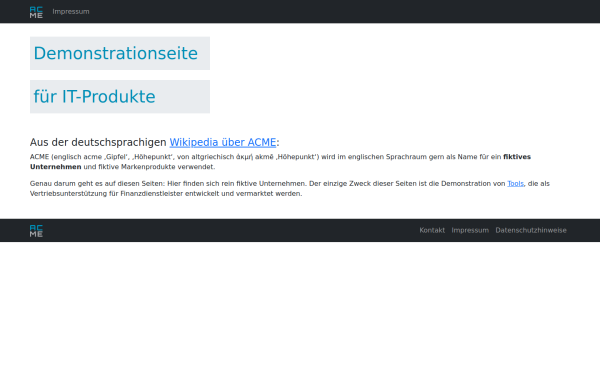Click the paragraph starting Genau darum geht

point(290,189)
